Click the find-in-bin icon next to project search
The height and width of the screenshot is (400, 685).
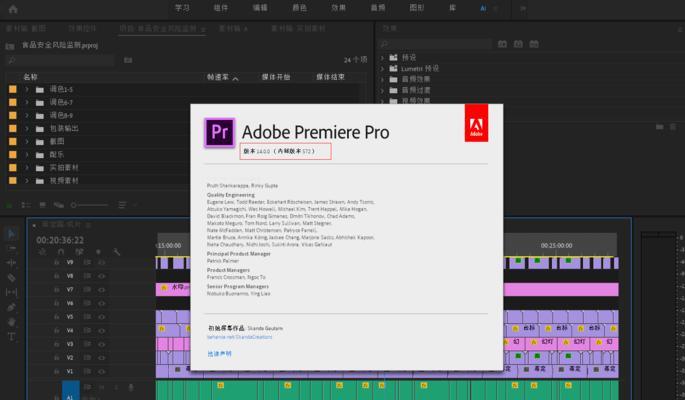[x=128, y=60]
